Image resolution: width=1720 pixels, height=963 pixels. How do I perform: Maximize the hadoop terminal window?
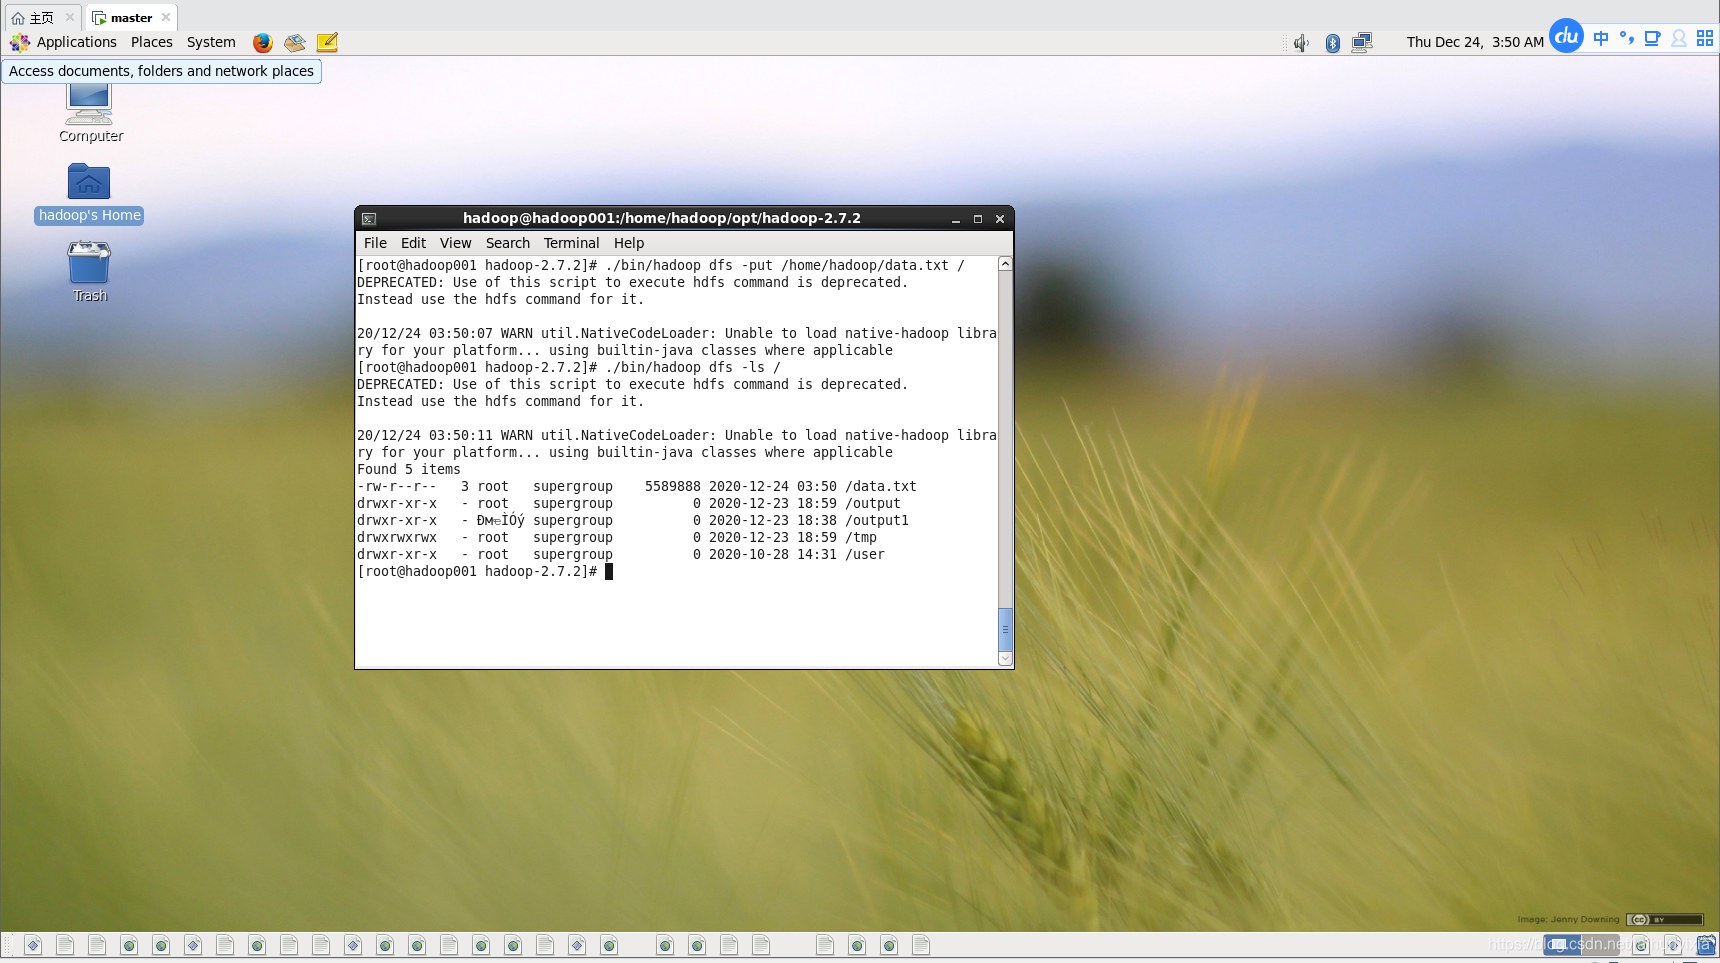[978, 219]
